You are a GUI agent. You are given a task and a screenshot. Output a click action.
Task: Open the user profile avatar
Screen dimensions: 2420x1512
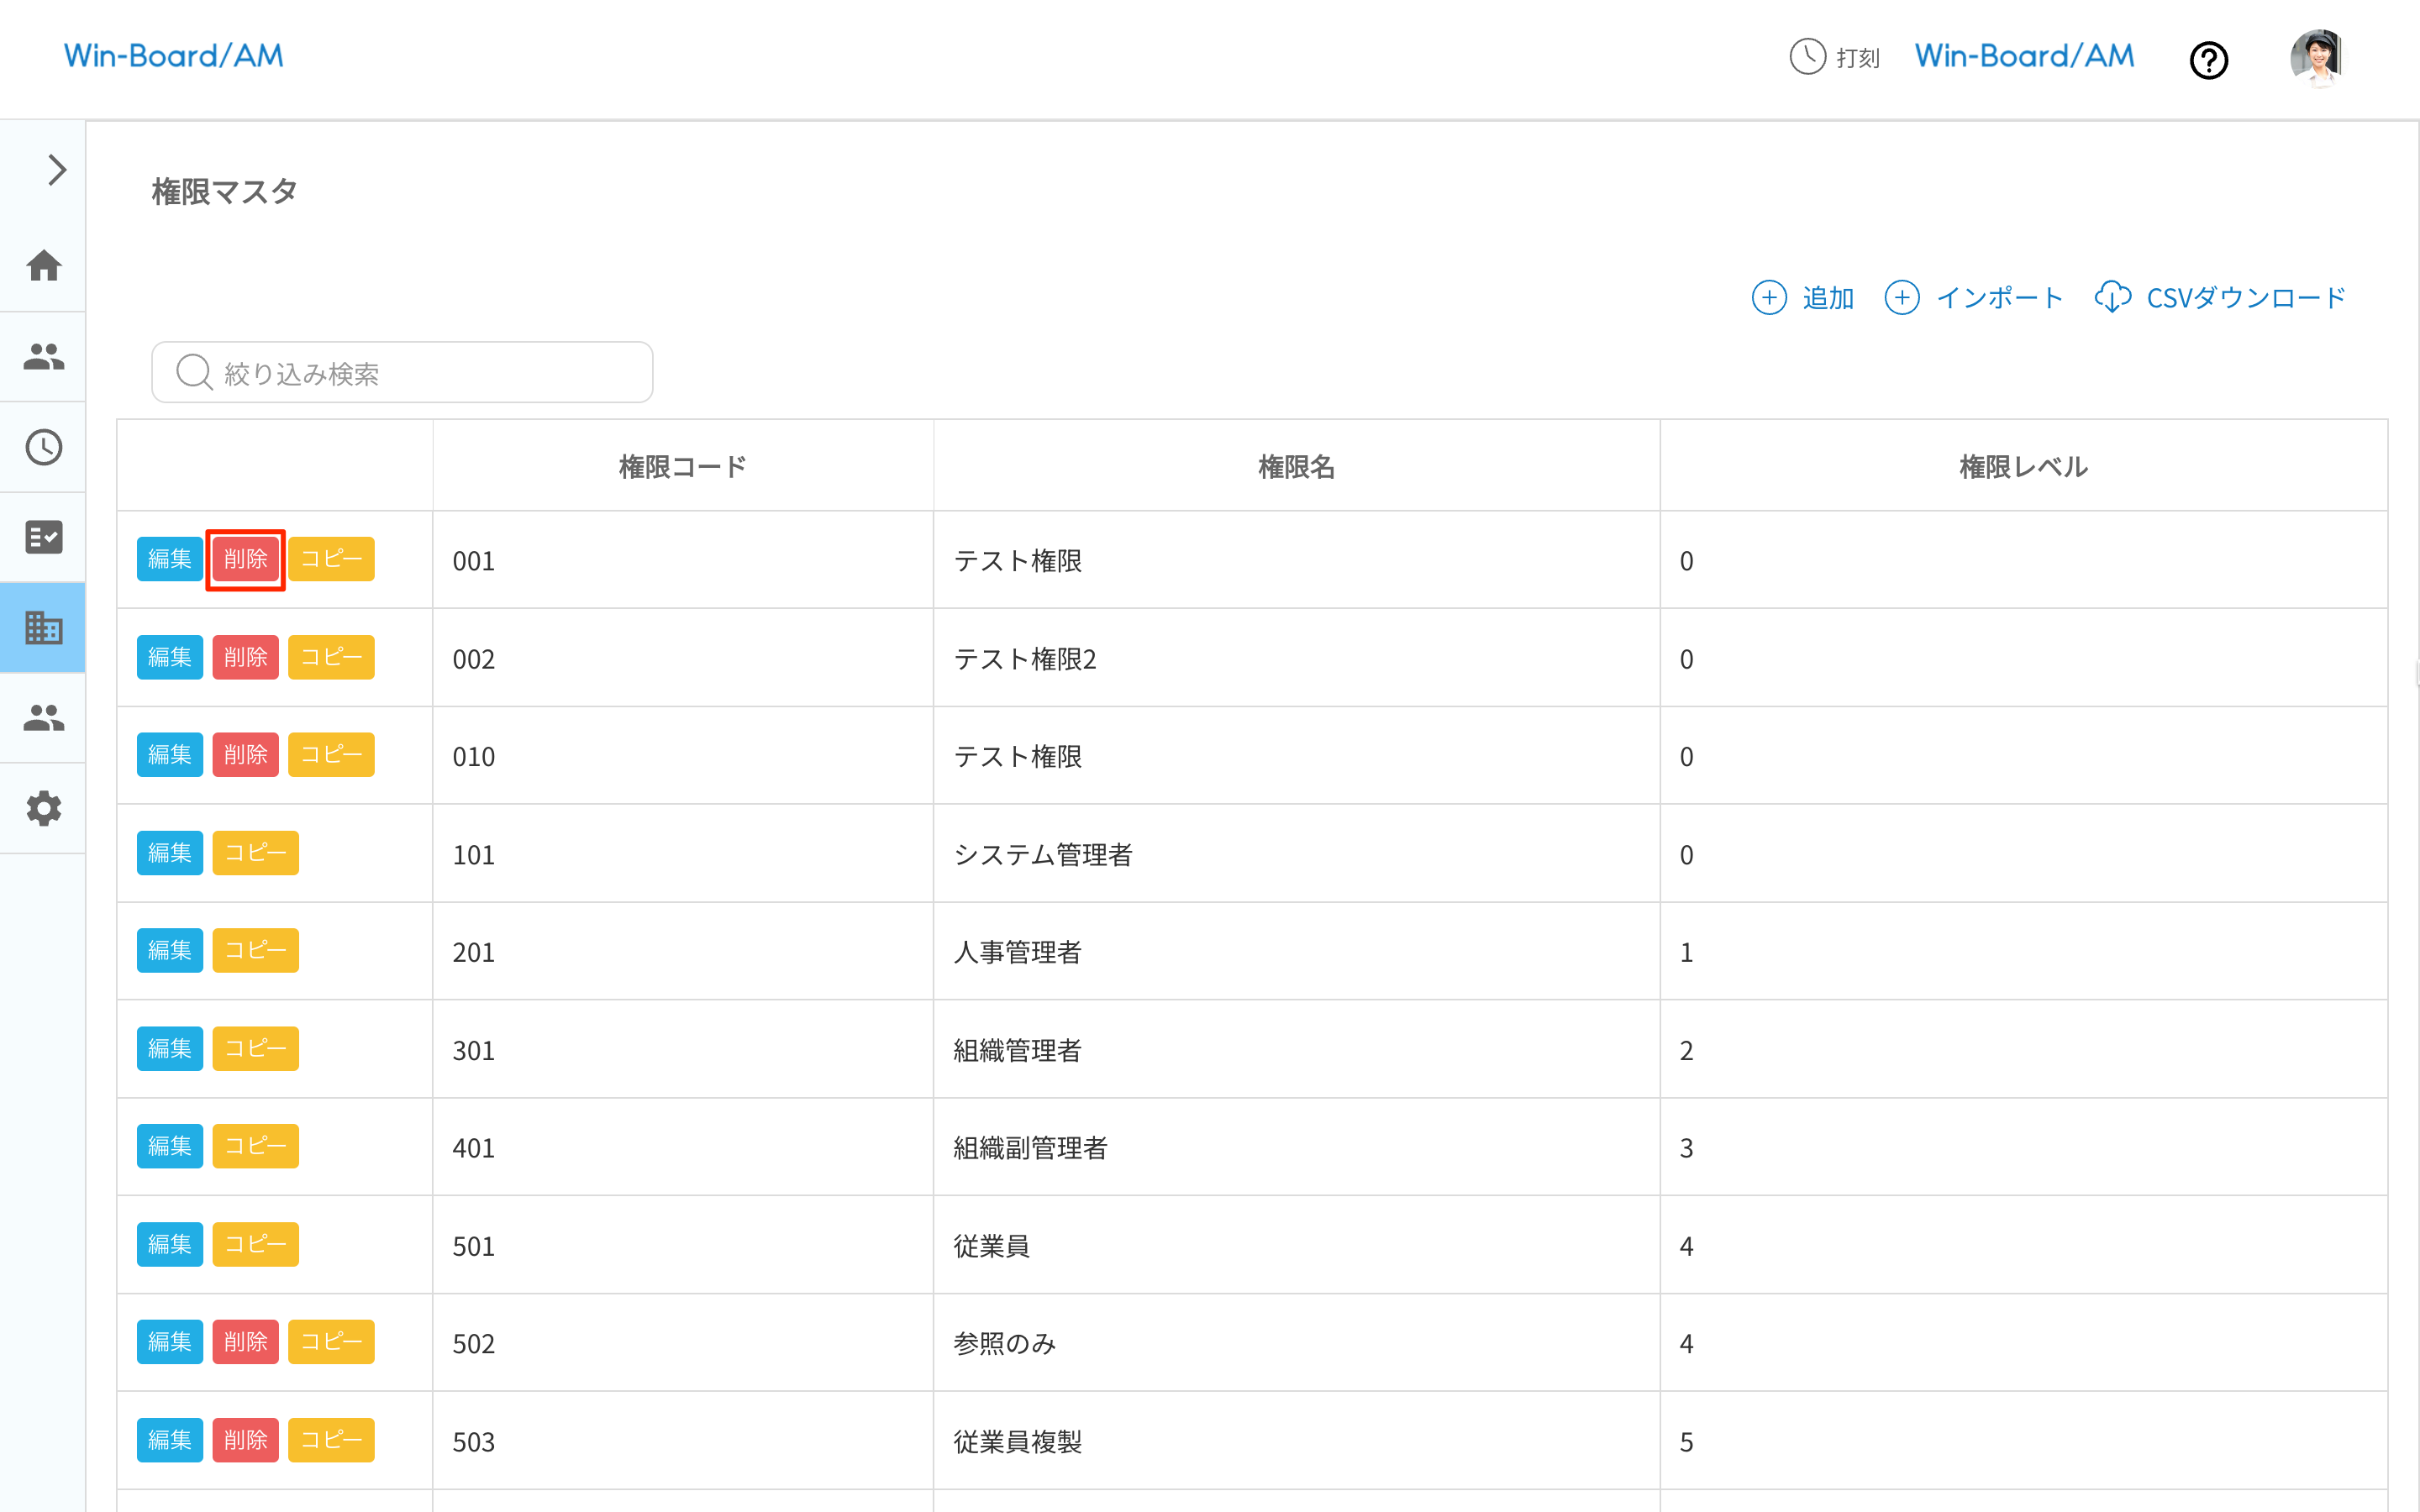tap(2317, 58)
